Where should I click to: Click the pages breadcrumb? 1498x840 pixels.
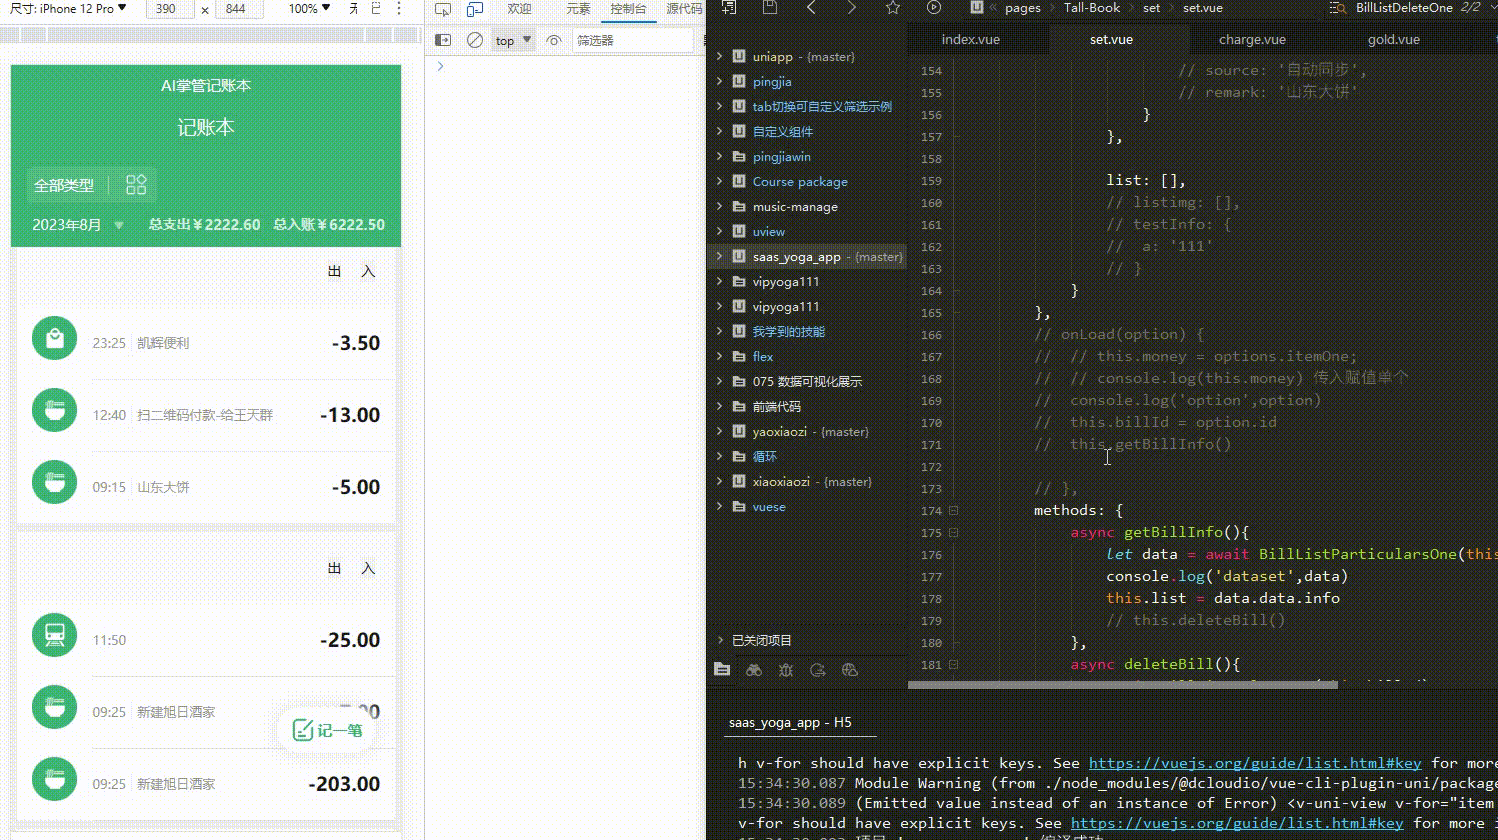[1023, 7]
